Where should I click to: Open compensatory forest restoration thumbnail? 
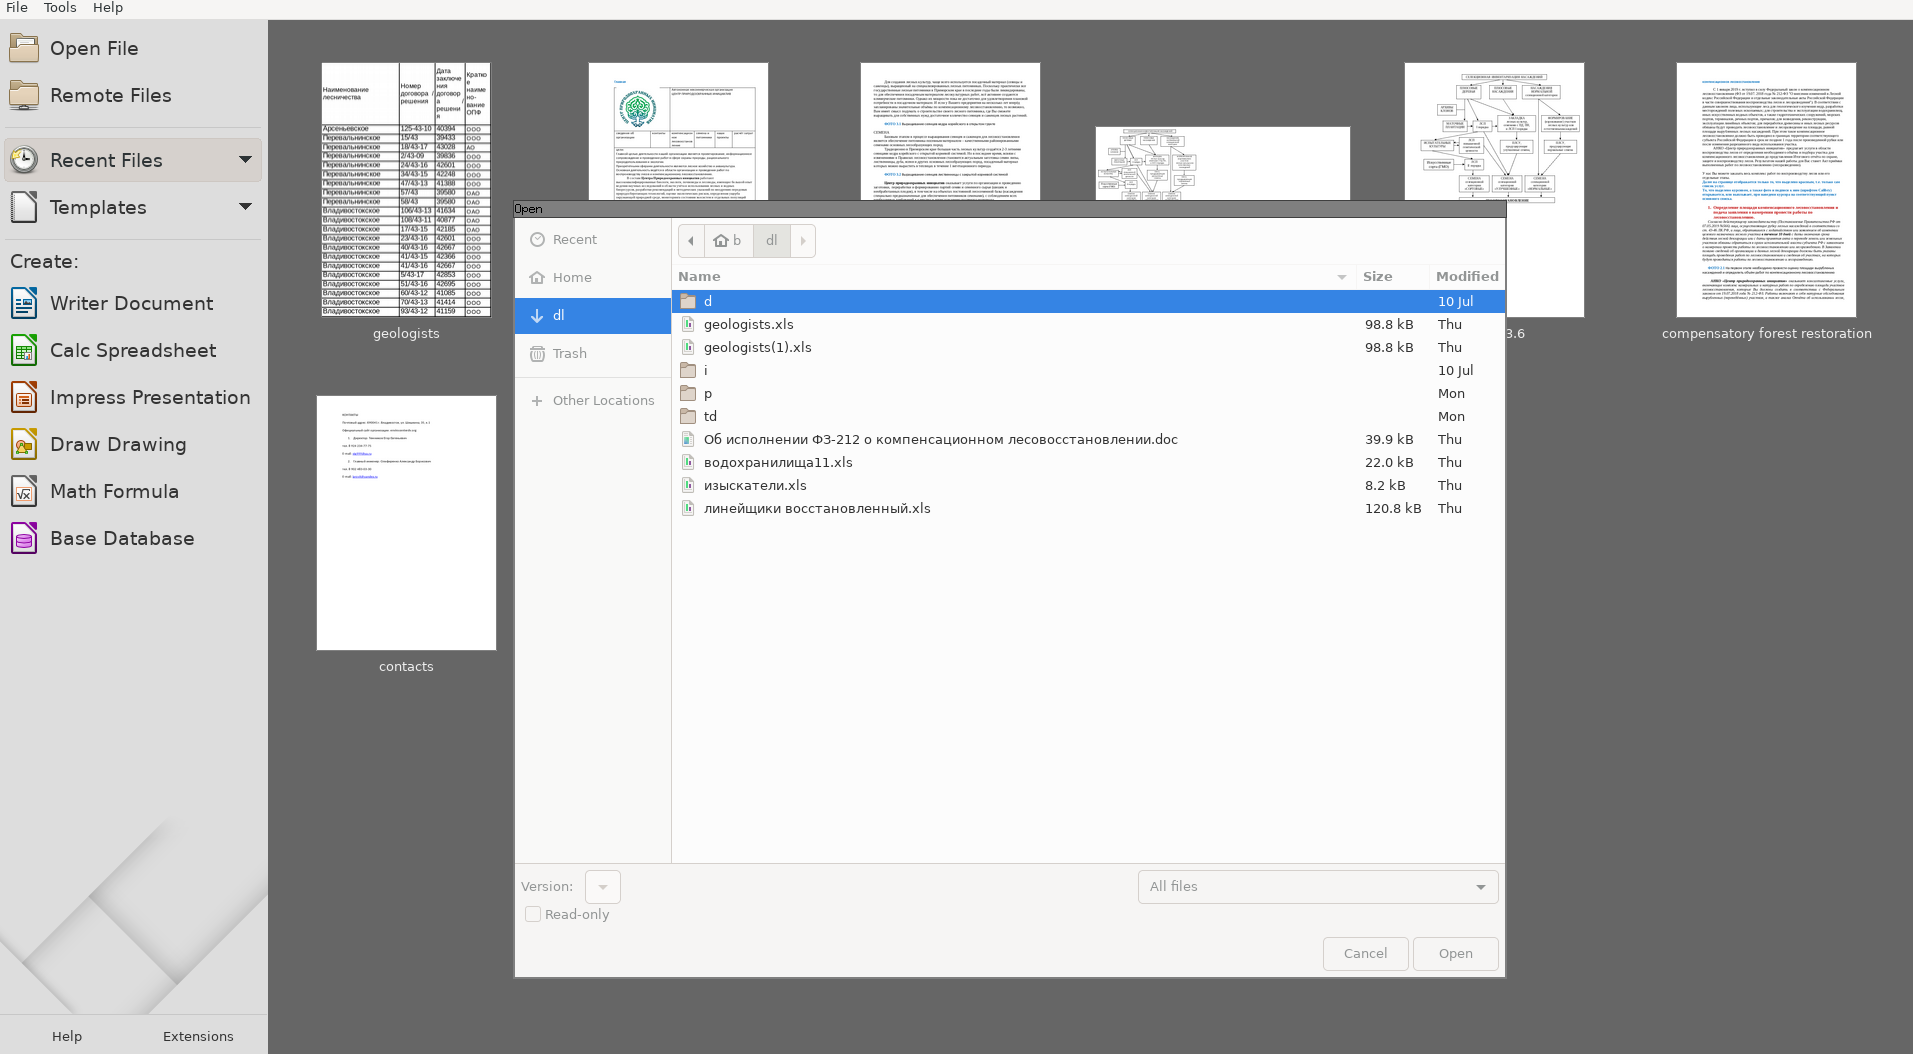click(1766, 190)
